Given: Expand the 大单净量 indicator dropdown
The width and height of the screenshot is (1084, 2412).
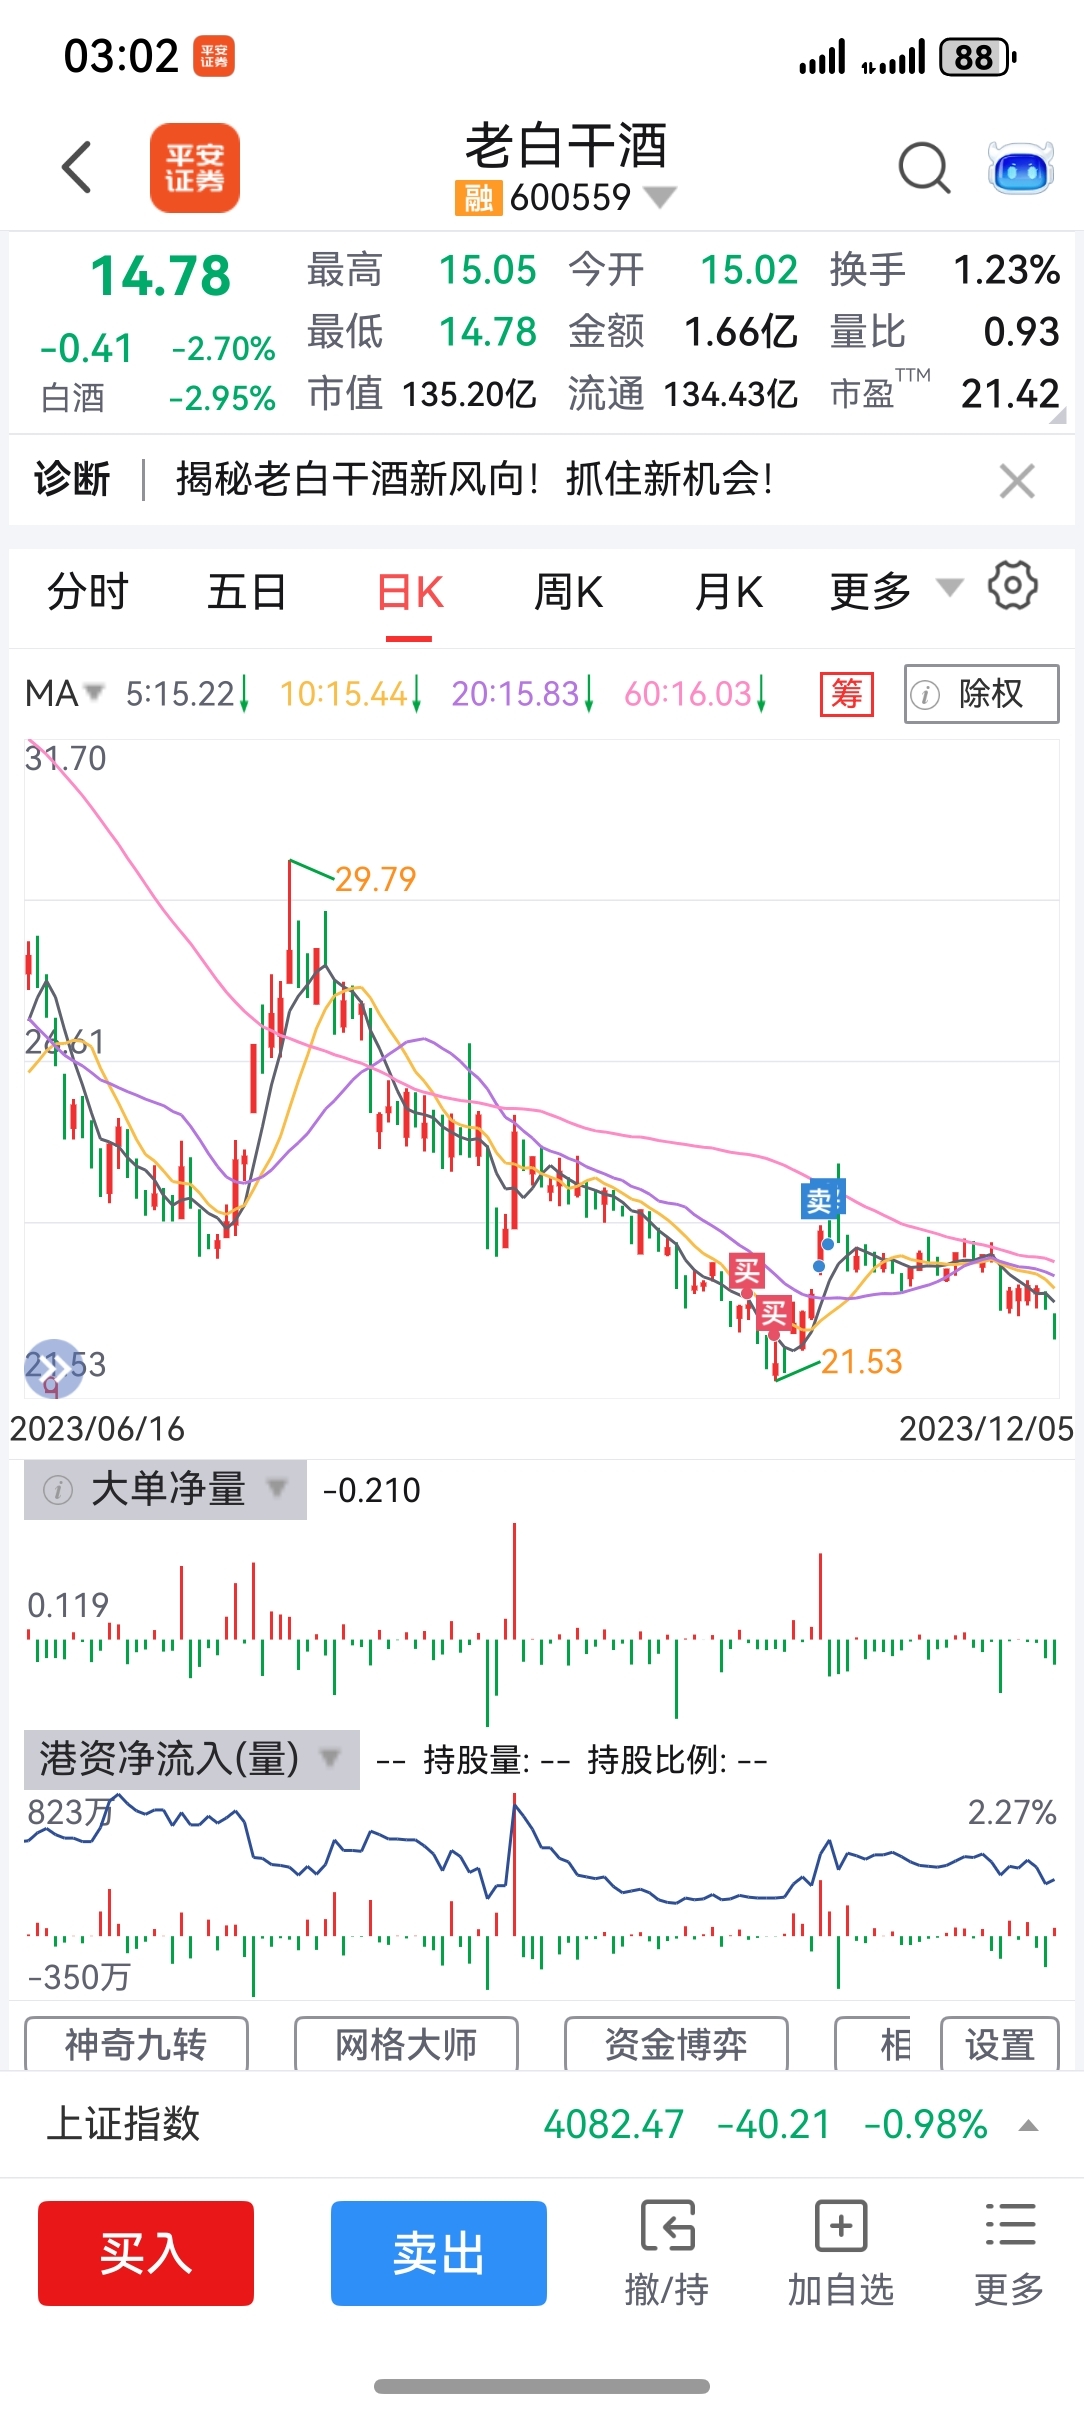Looking at the screenshot, I should coord(276,1489).
